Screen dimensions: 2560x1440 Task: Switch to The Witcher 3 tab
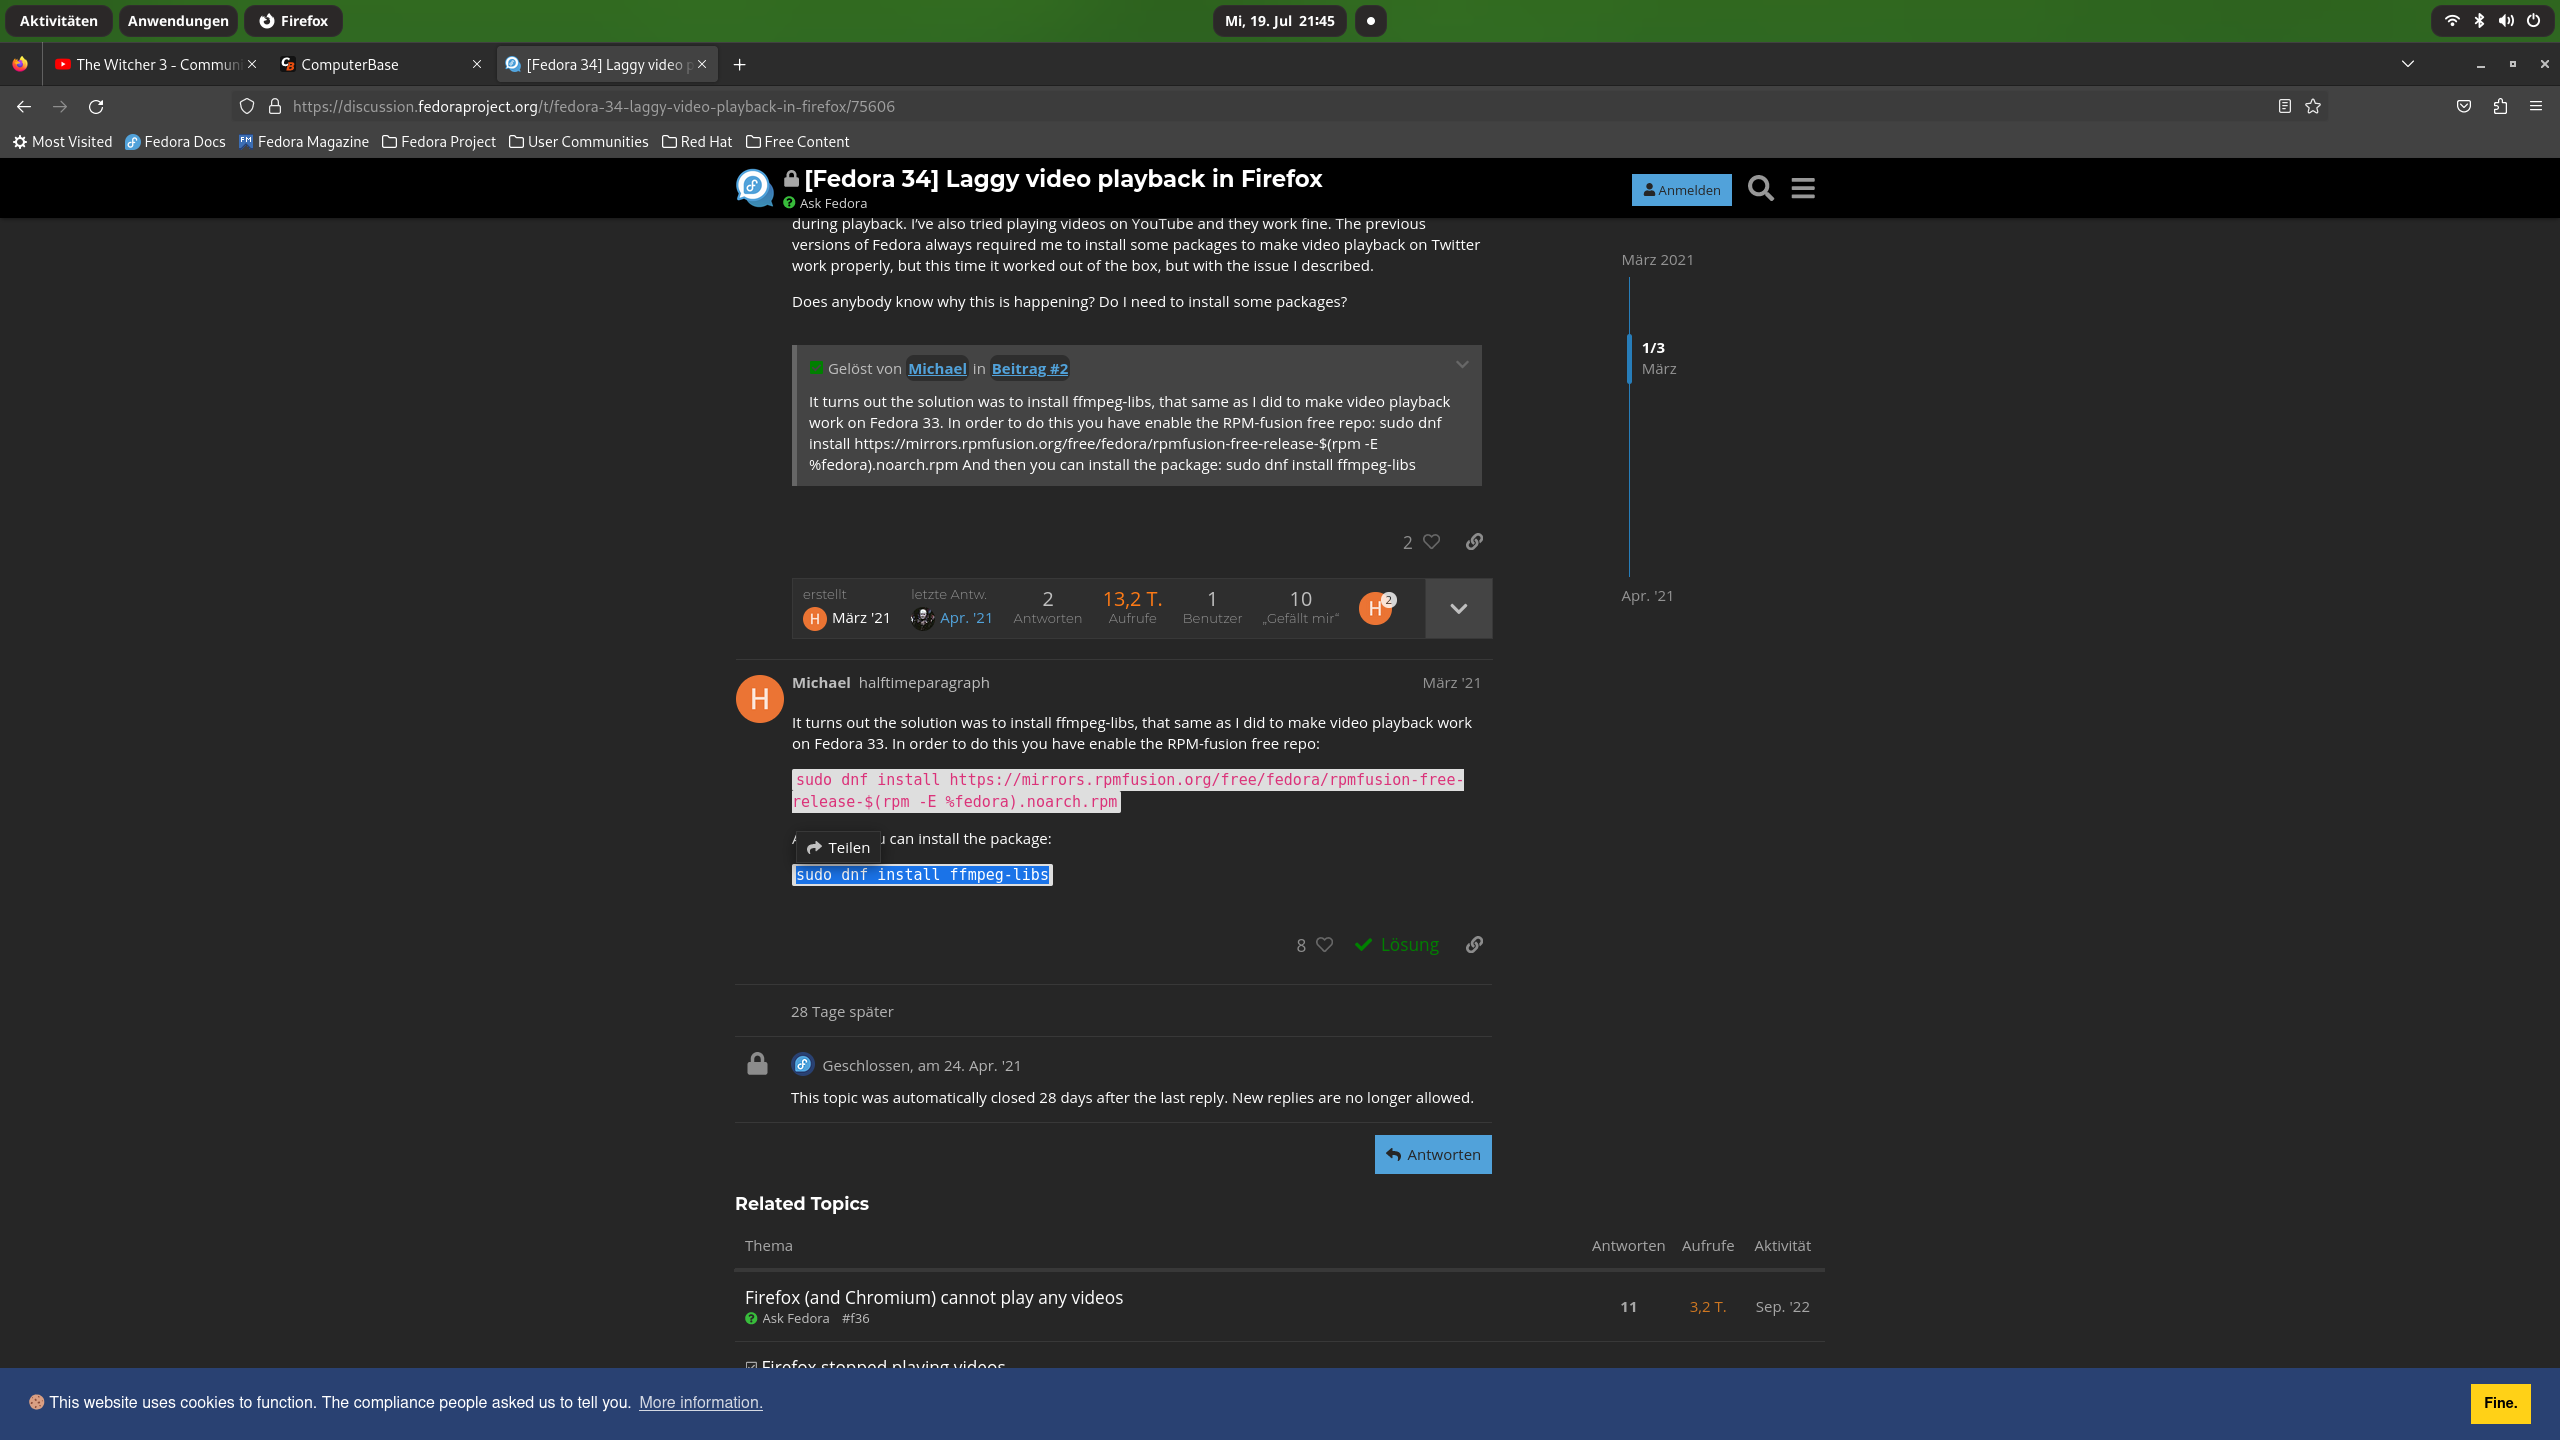coord(156,64)
